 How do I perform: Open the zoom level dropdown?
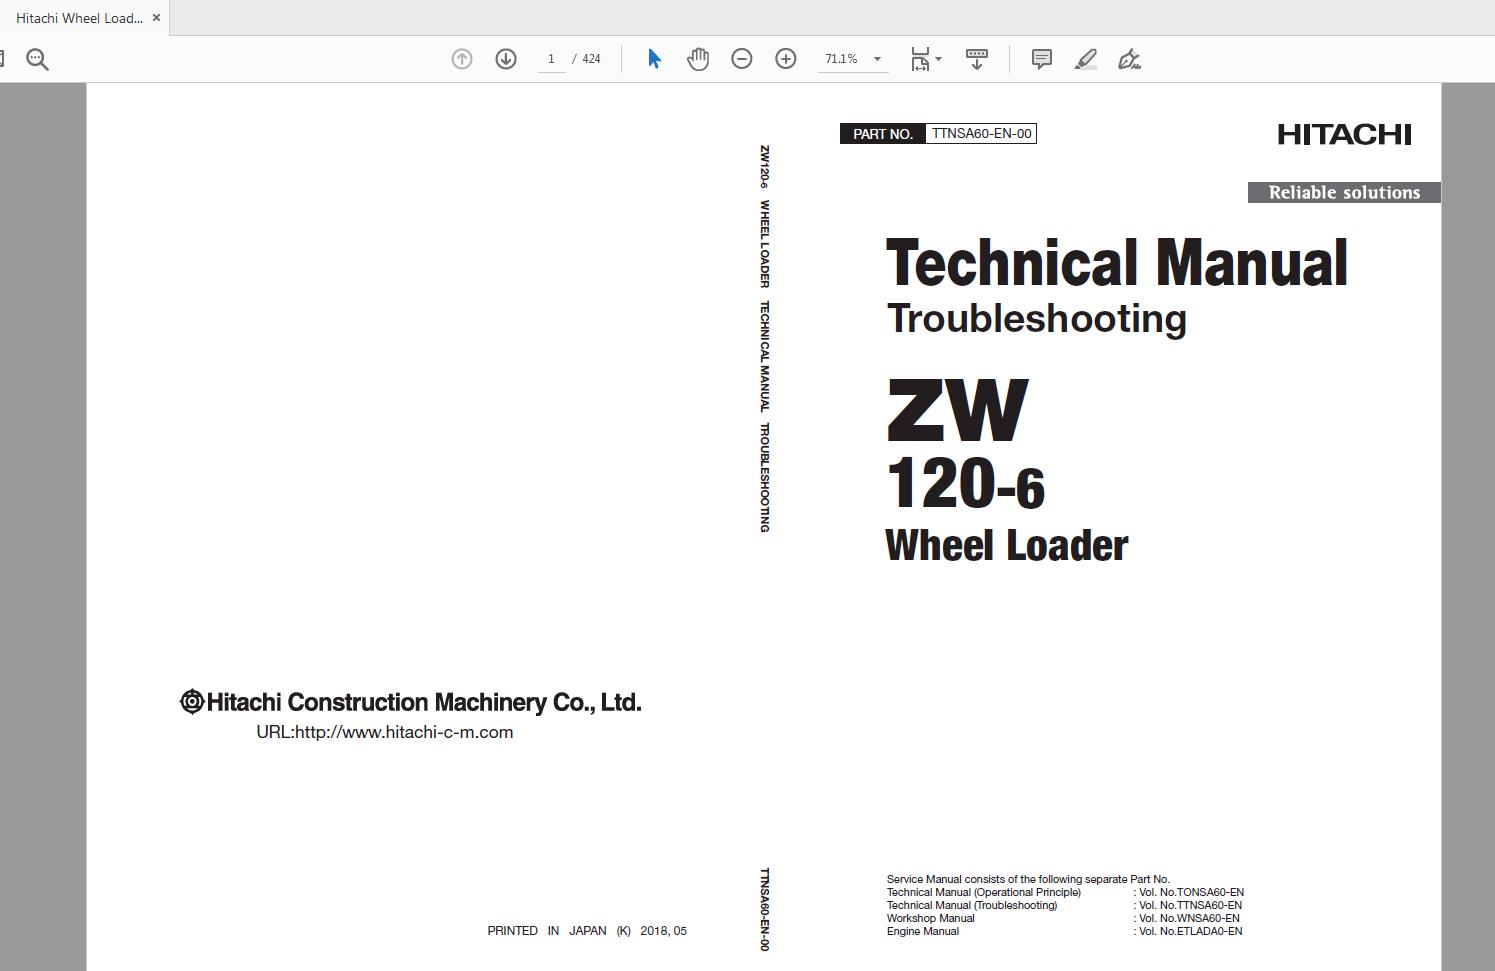coord(877,59)
